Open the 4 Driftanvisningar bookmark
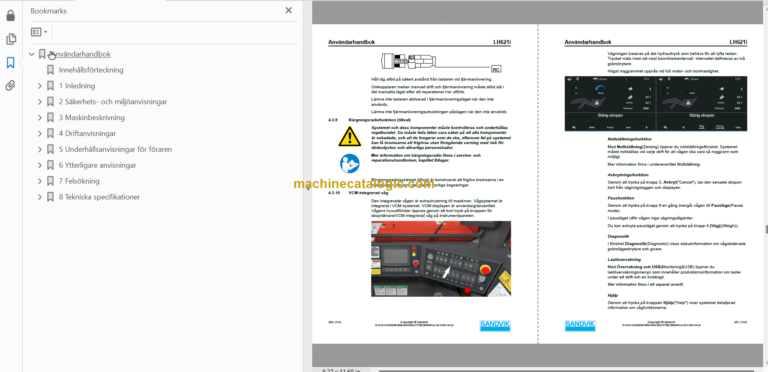 [87, 134]
